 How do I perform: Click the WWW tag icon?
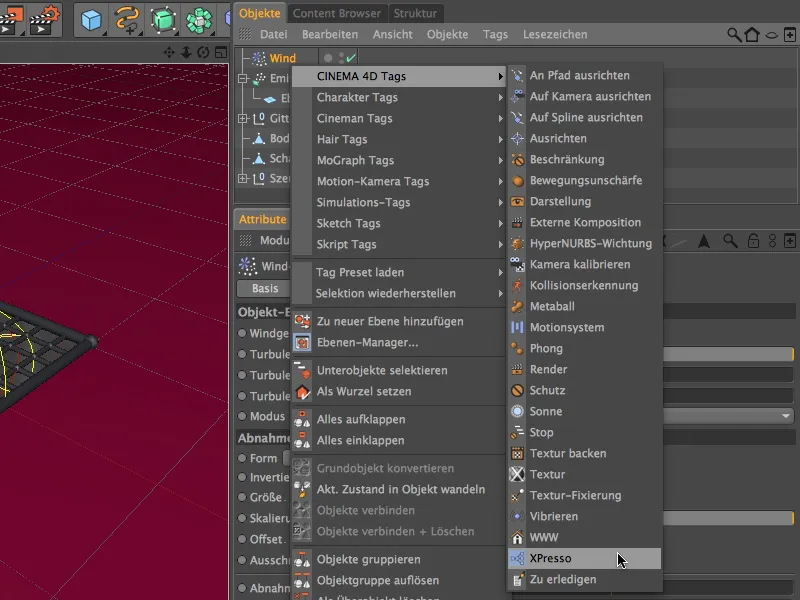pyautogui.click(x=517, y=537)
